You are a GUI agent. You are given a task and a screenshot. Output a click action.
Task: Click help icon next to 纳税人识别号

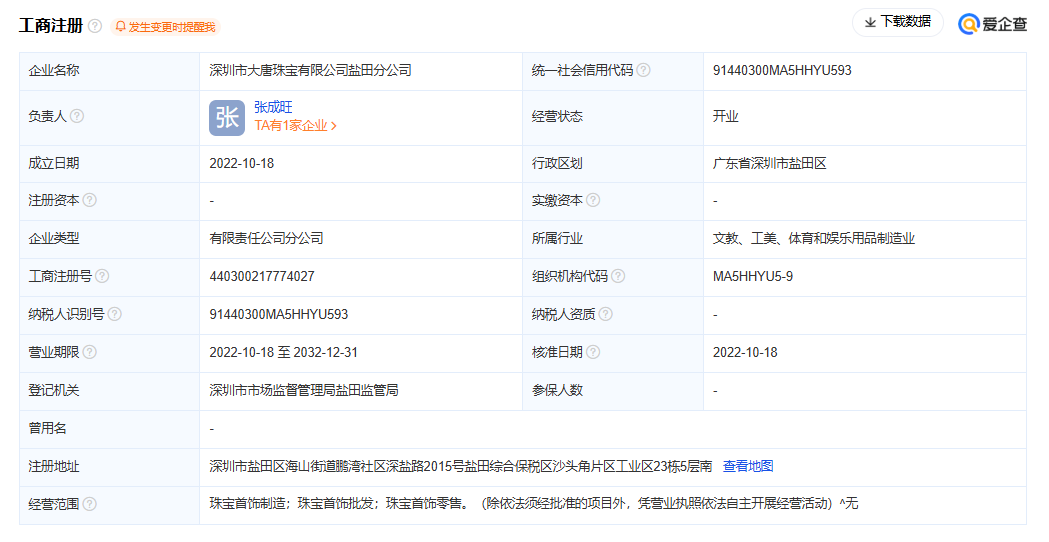click(x=114, y=314)
